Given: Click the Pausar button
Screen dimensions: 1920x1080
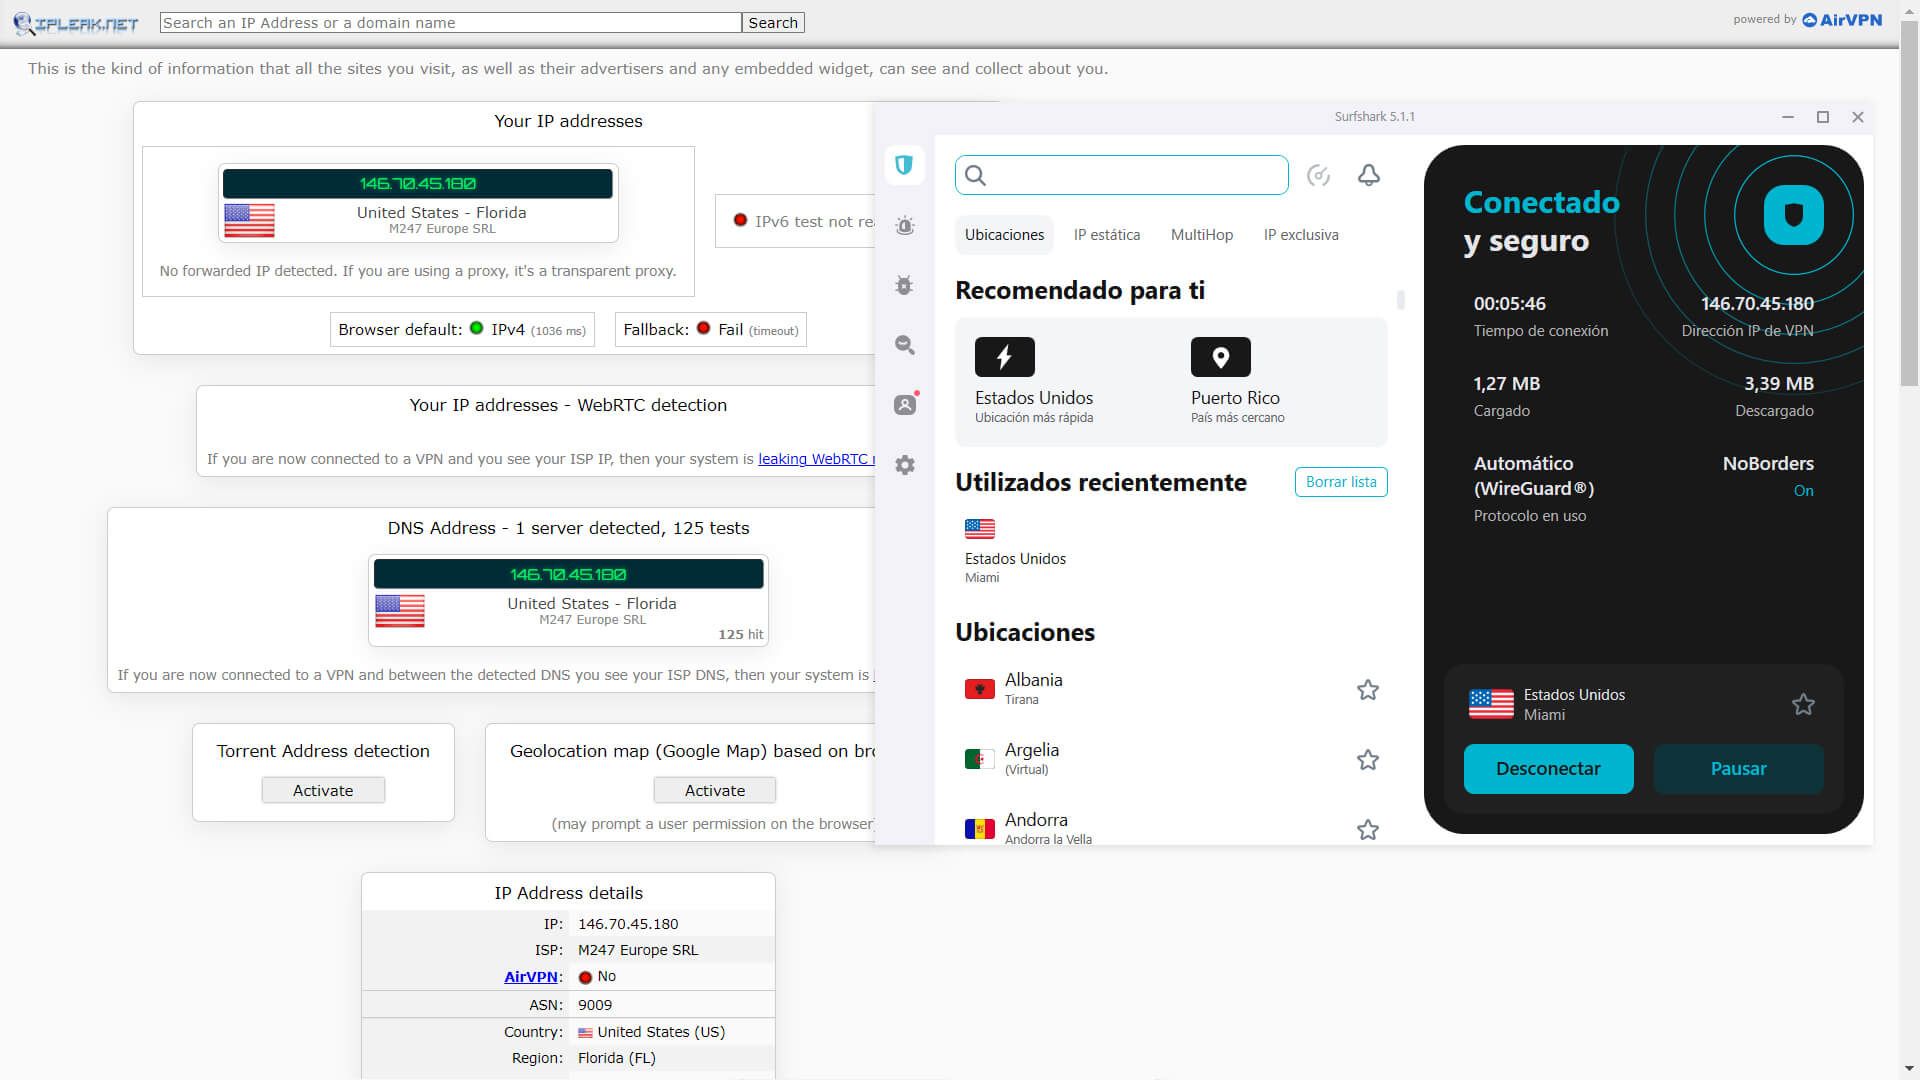Looking at the screenshot, I should 1739,769.
